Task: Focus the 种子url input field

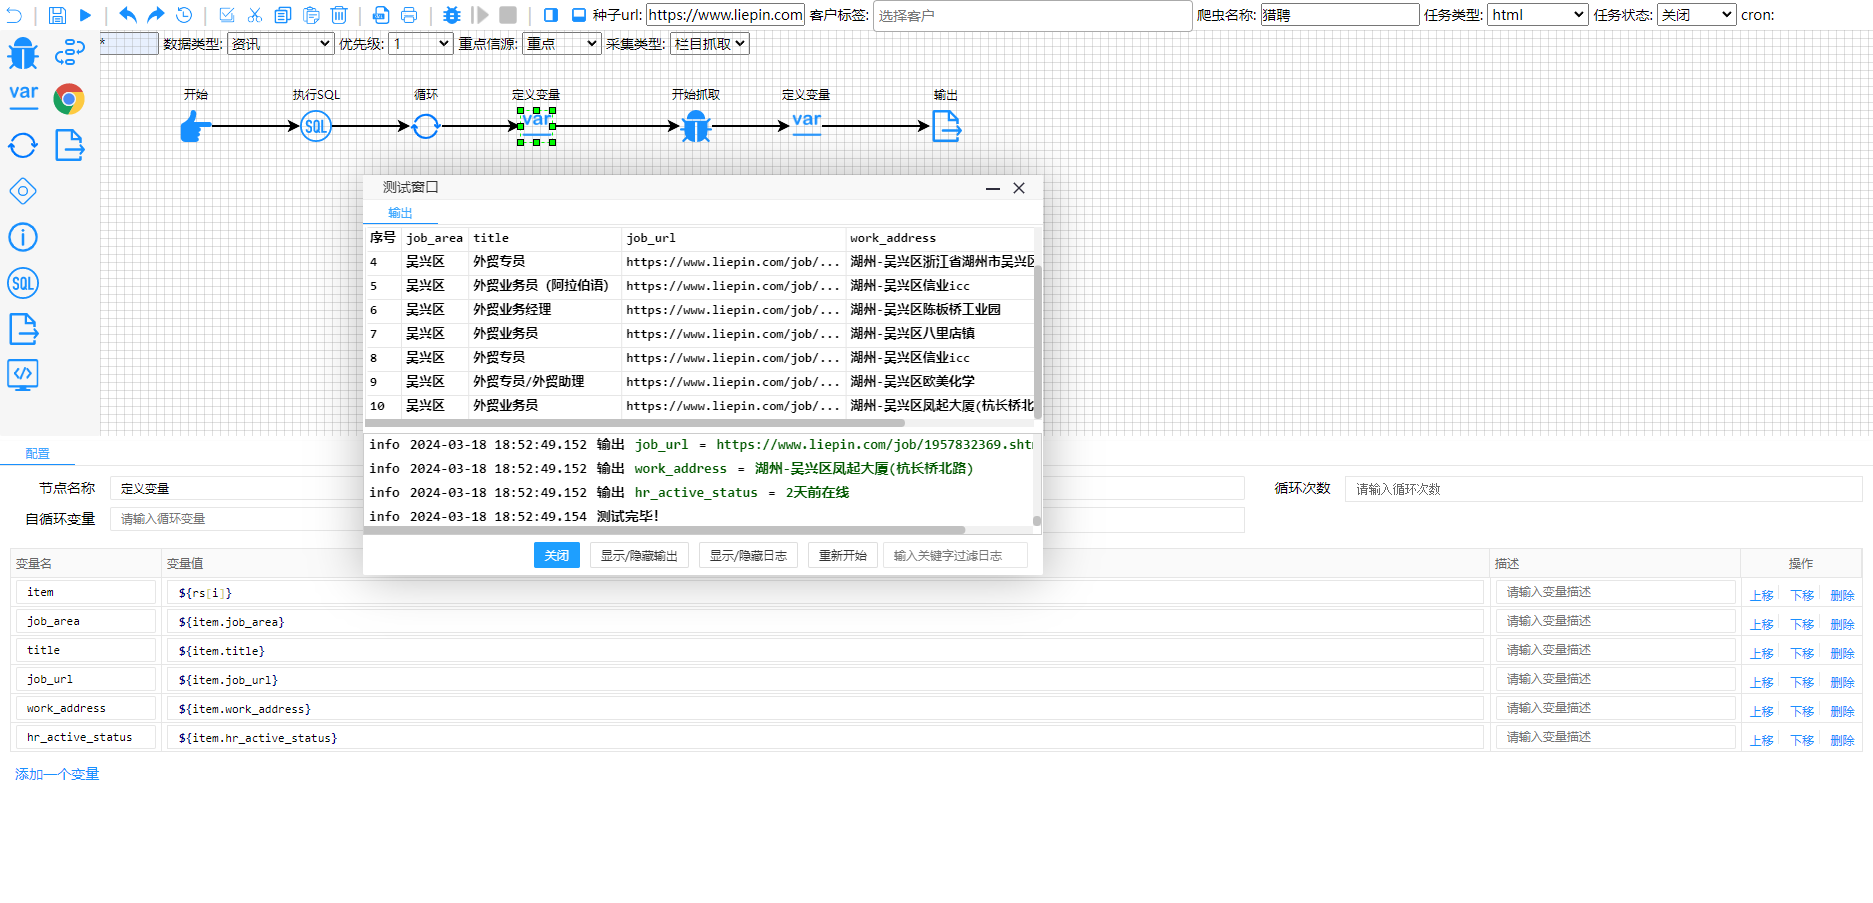Action: [x=725, y=15]
